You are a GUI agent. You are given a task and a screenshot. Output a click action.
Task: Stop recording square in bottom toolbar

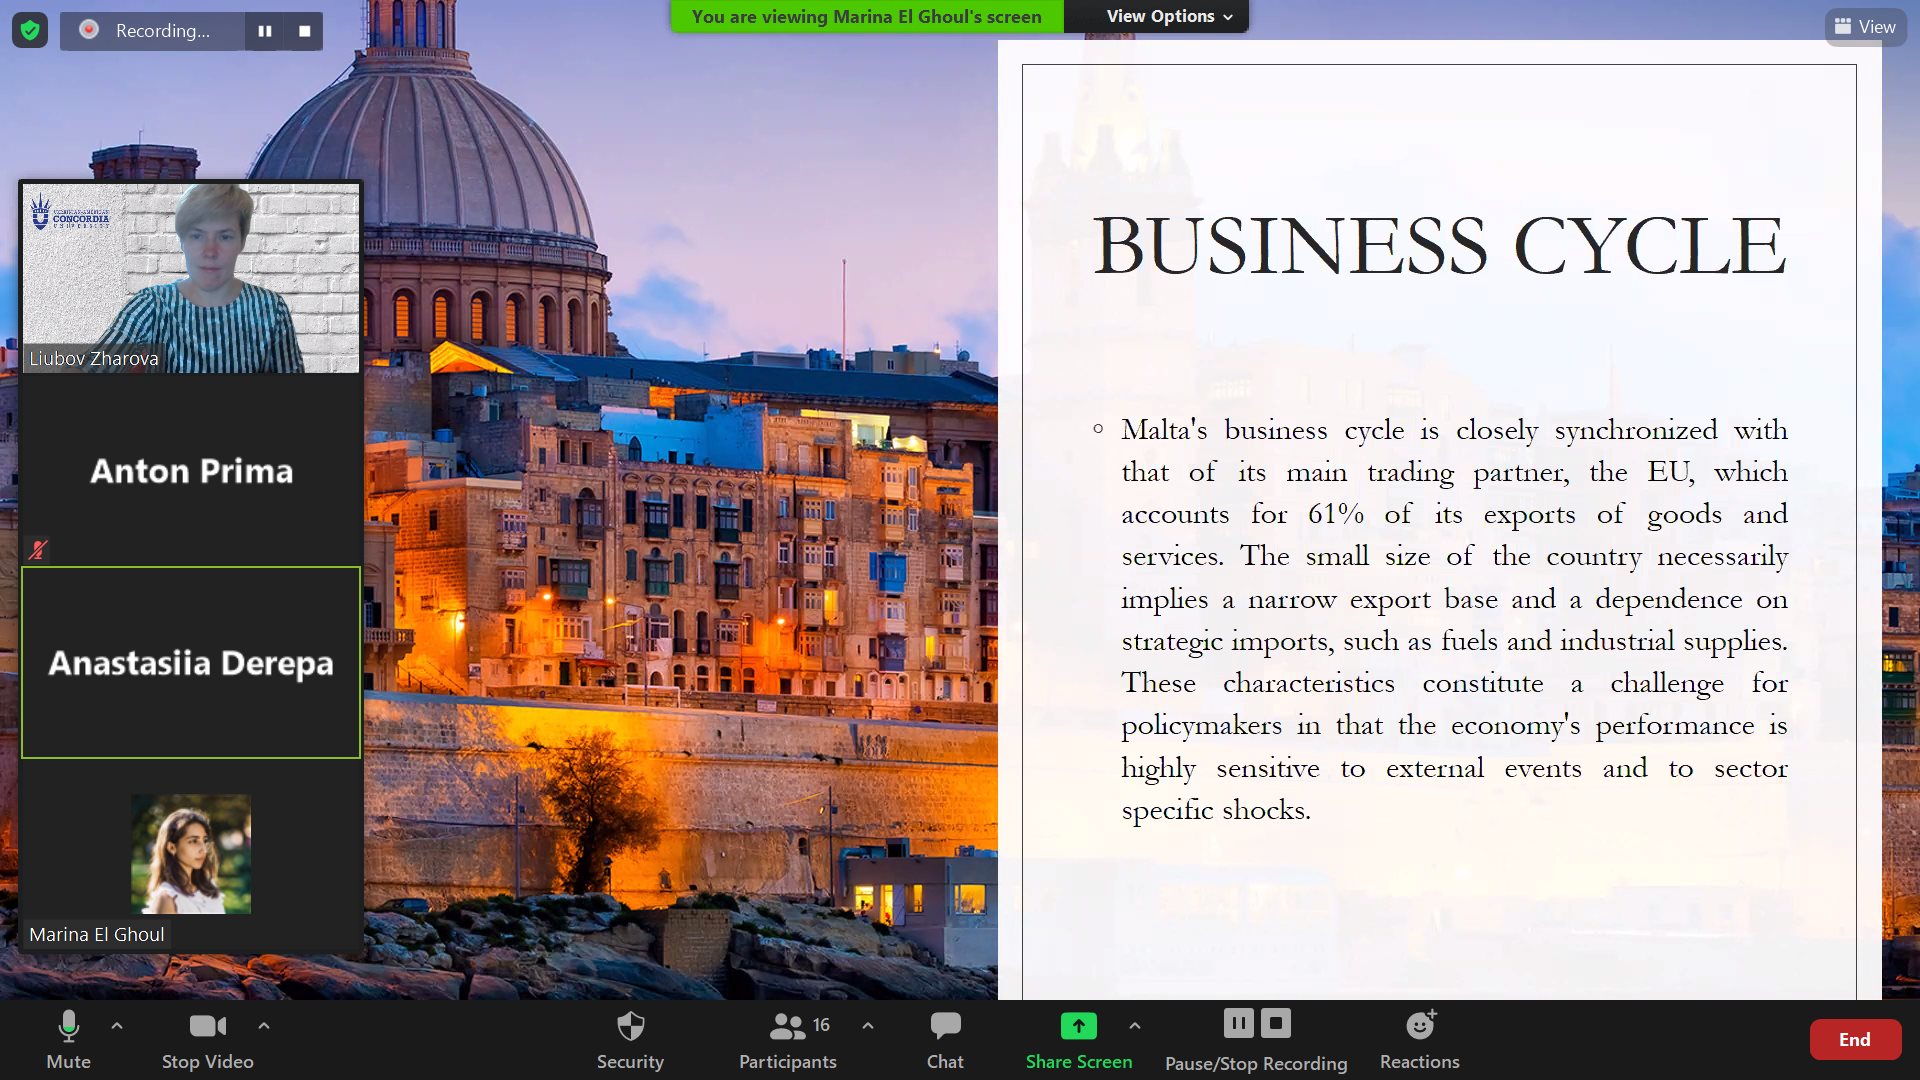1276,1023
